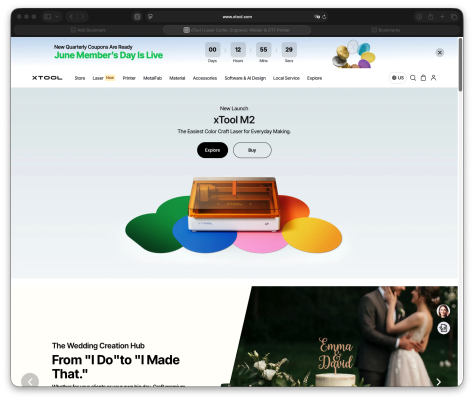Screen dimensions: 474x400
Task: Open Safari share sheet icon
Action: coord(430,17)
